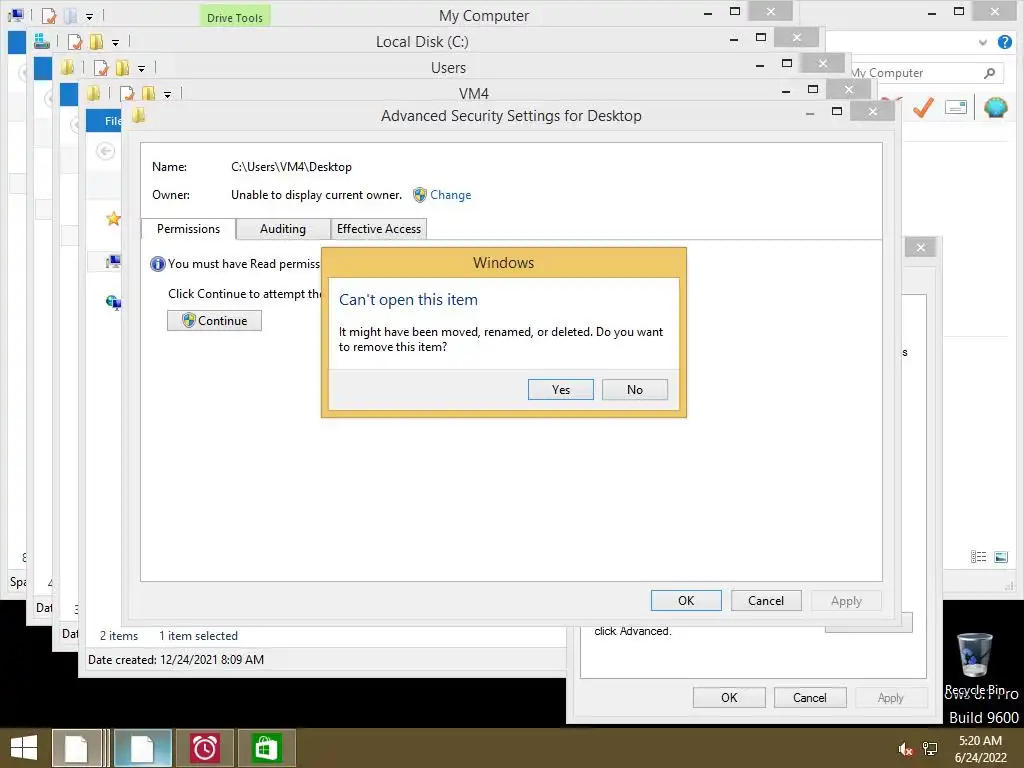Click New folder icon in Users window toolbar
This screenshot has width=1024, height=768.
click(122, 68)
